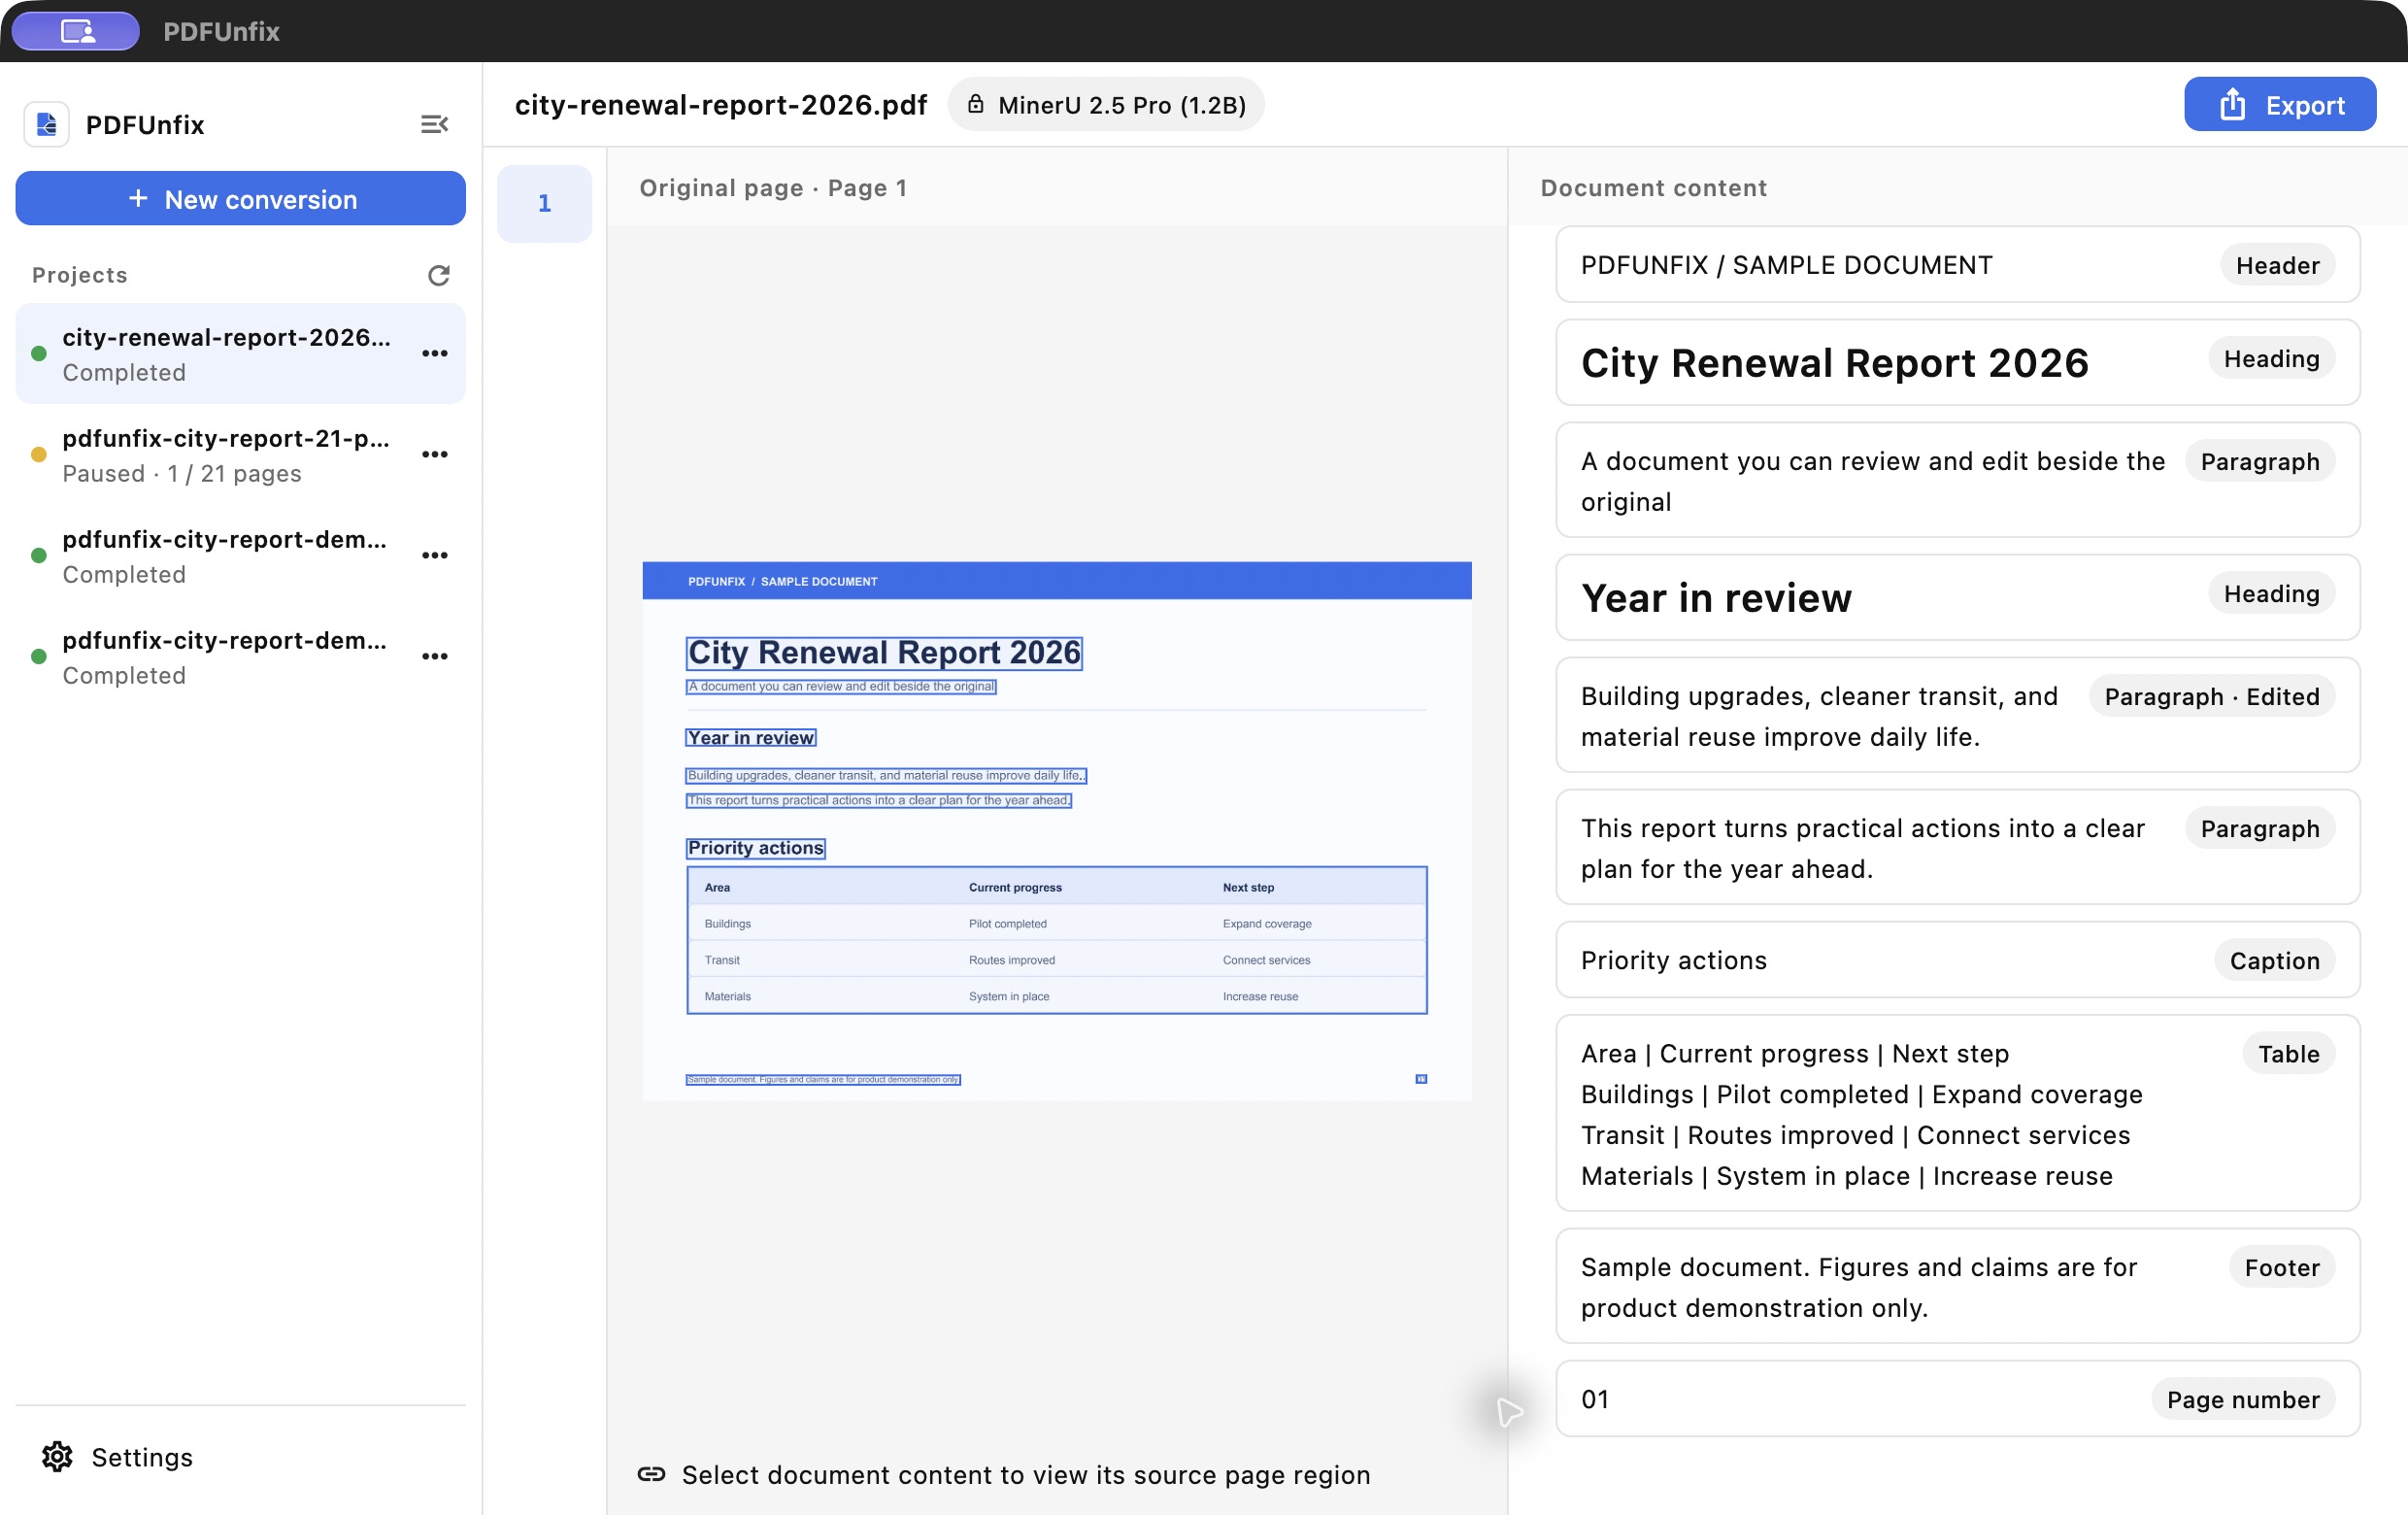Select the City Renewal Report 2026 heading block

1957,362
